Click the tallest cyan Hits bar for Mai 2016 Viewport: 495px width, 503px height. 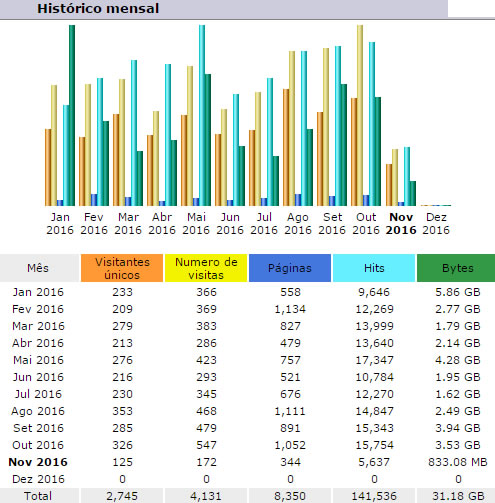click(x=202, y=115)
